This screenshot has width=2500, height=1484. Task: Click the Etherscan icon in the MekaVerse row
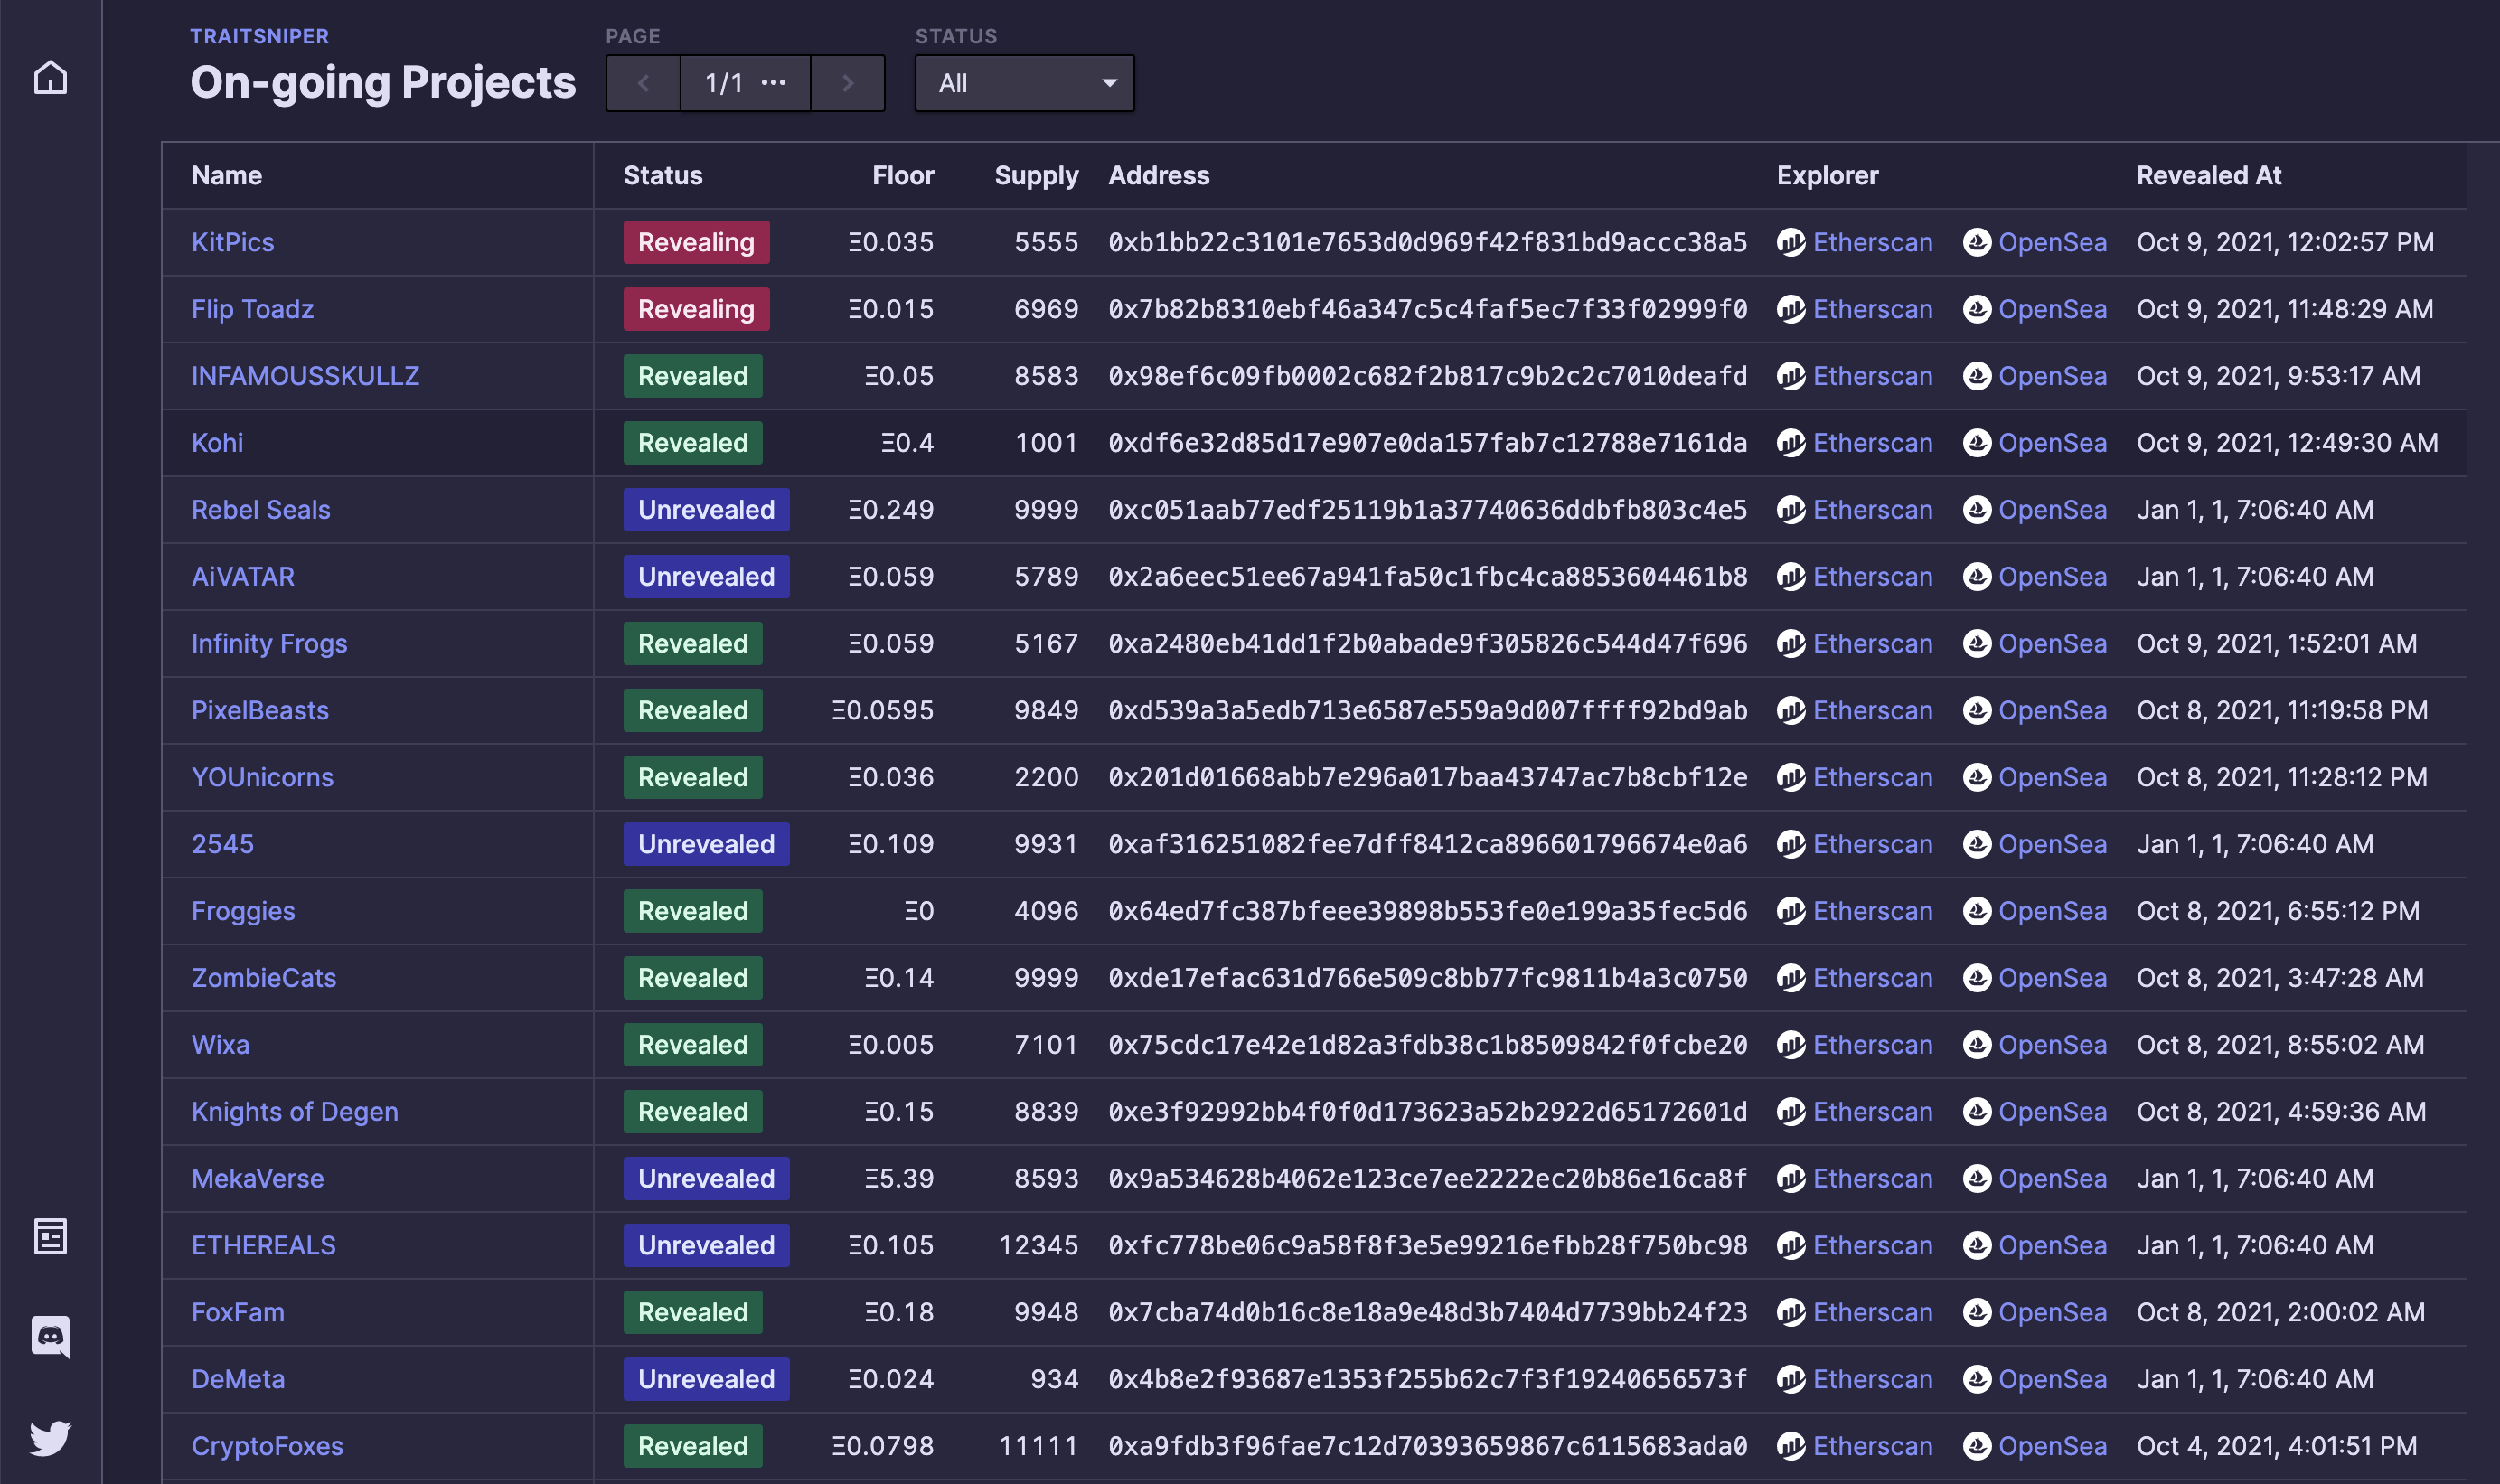tap(1790, 1178)
